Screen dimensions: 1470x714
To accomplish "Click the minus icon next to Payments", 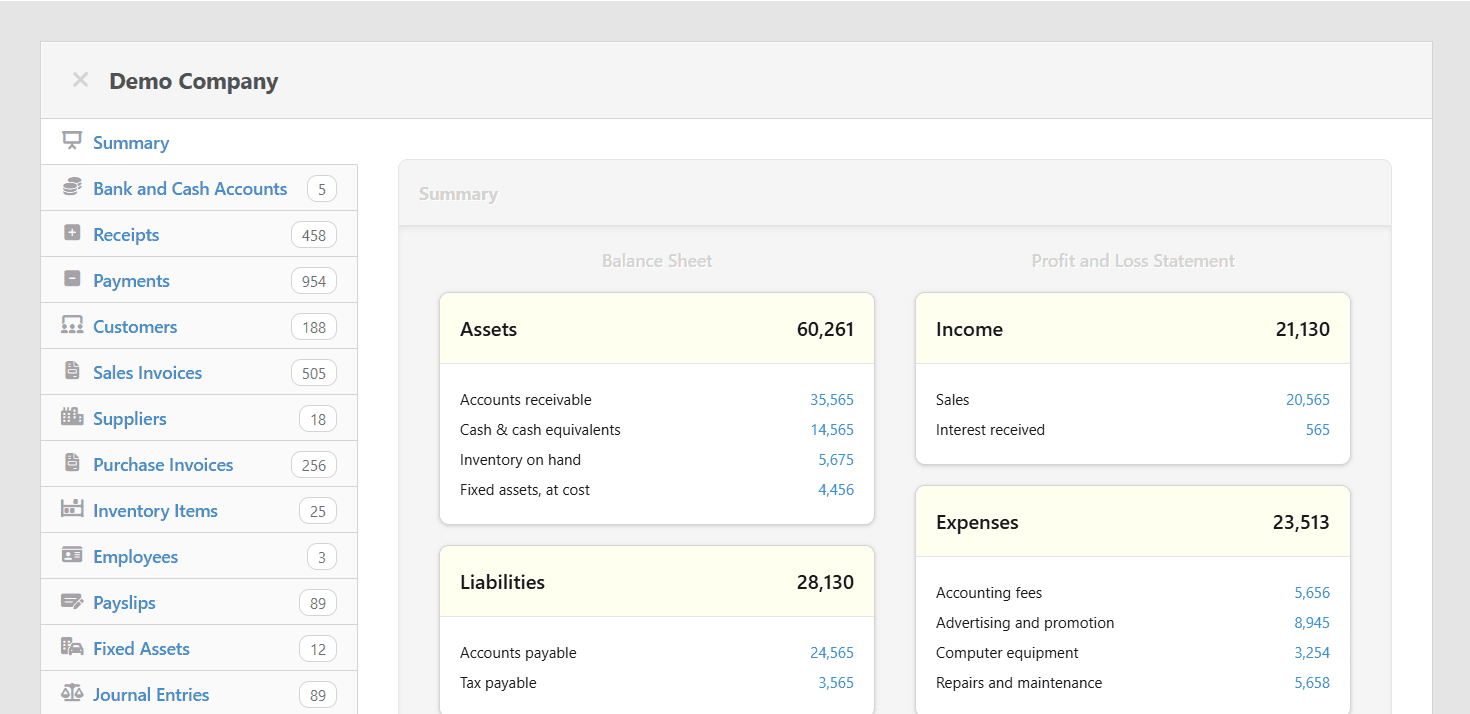I will click(x=71, y=278).
